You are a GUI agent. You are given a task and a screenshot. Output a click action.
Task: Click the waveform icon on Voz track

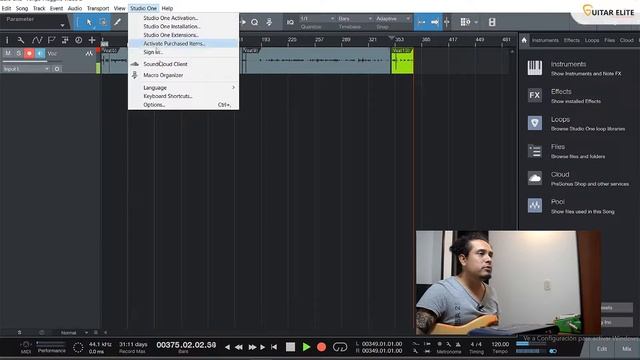coord(89,53)
